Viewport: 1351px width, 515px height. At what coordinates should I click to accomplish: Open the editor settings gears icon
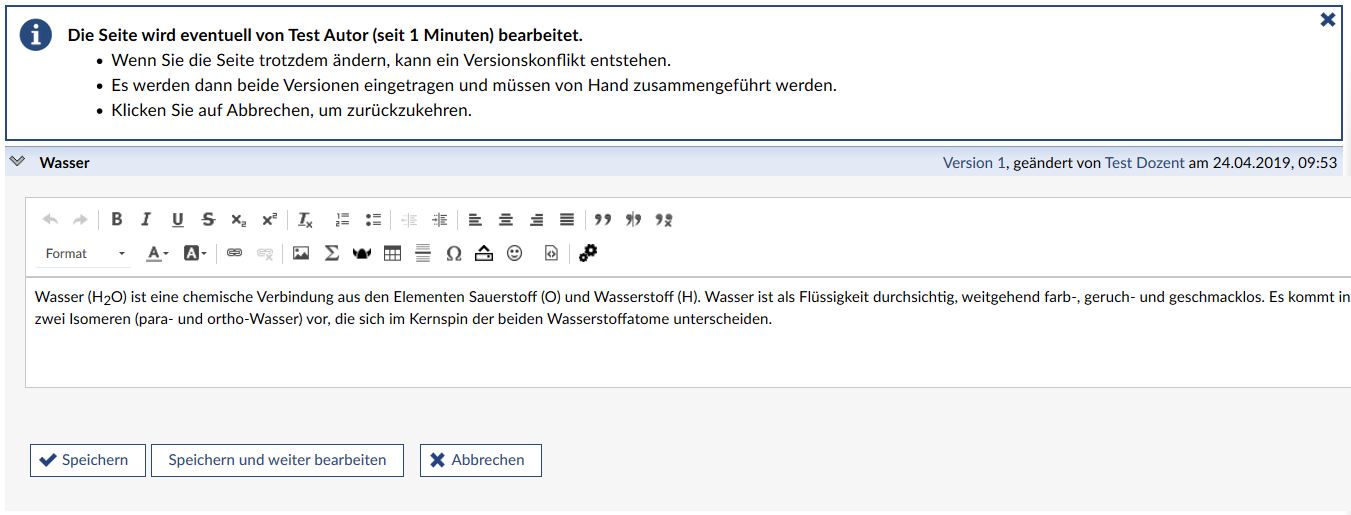coord(588,254)
